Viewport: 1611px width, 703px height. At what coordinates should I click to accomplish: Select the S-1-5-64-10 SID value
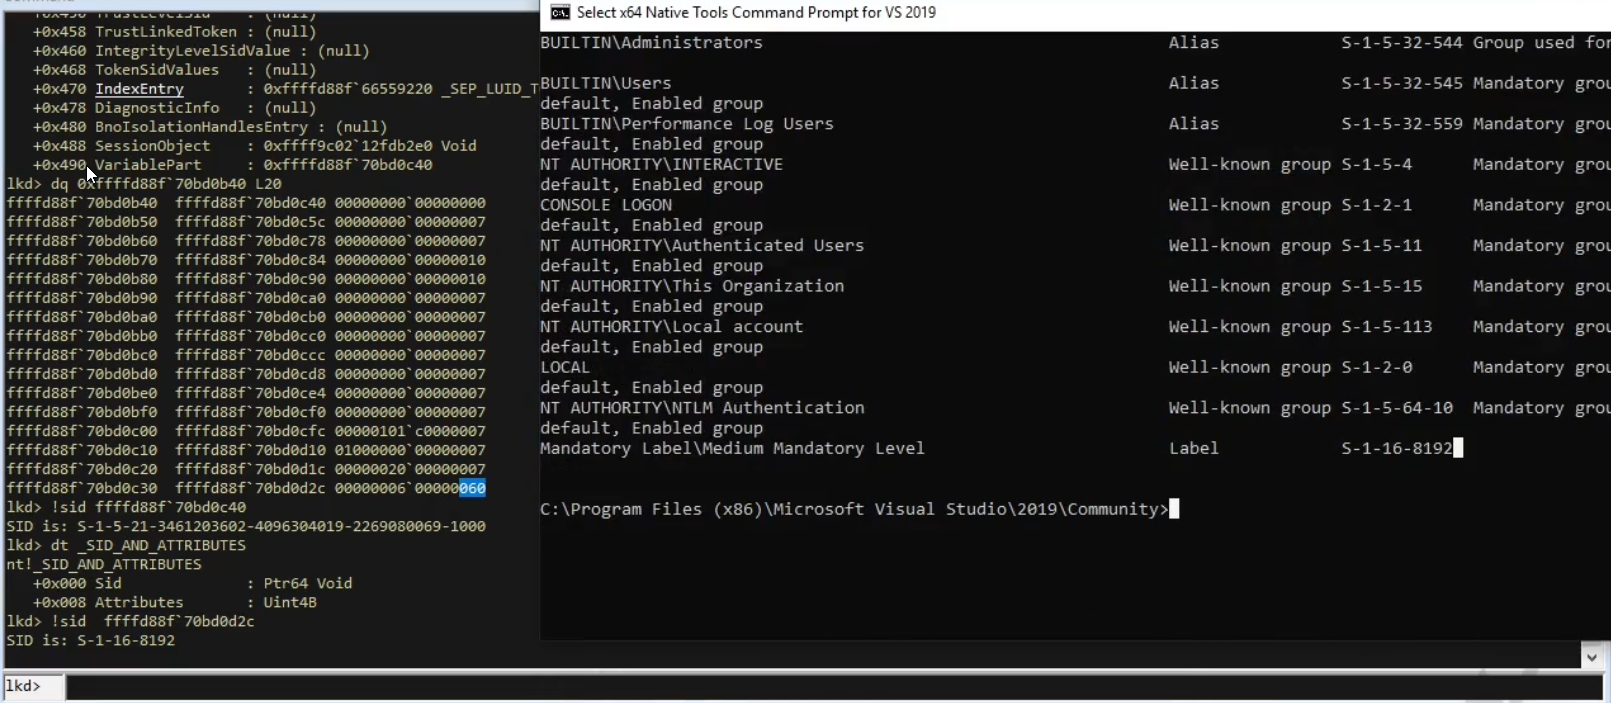(x=1397, y=408)
